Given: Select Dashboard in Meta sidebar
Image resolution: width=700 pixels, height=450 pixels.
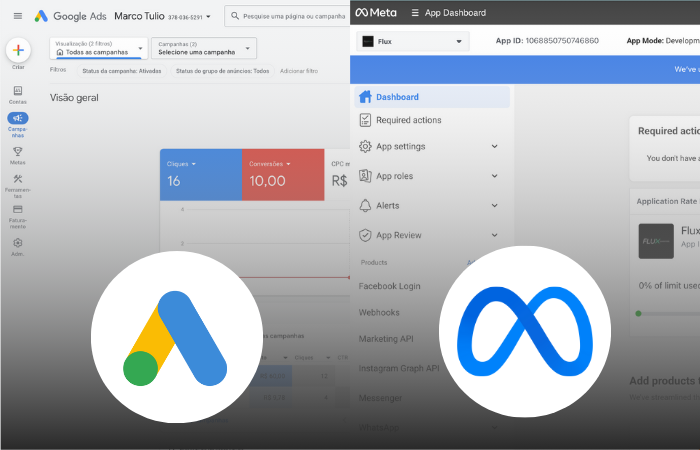Looking at the screenshot, I should (432, 97).
